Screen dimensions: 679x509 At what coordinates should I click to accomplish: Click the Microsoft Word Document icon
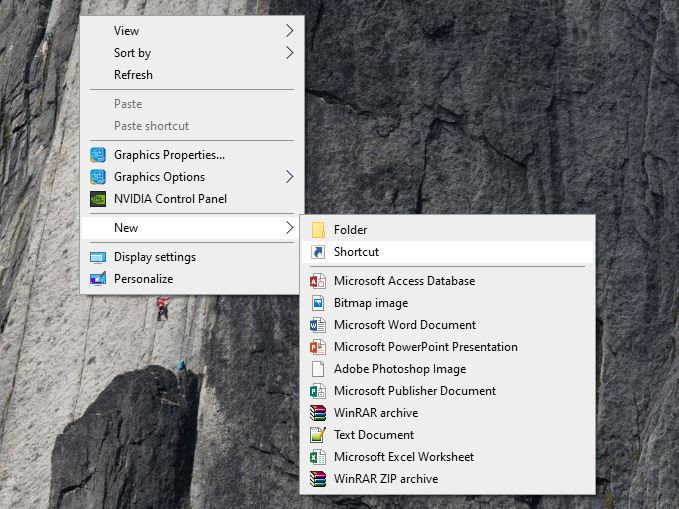(318, 325)
